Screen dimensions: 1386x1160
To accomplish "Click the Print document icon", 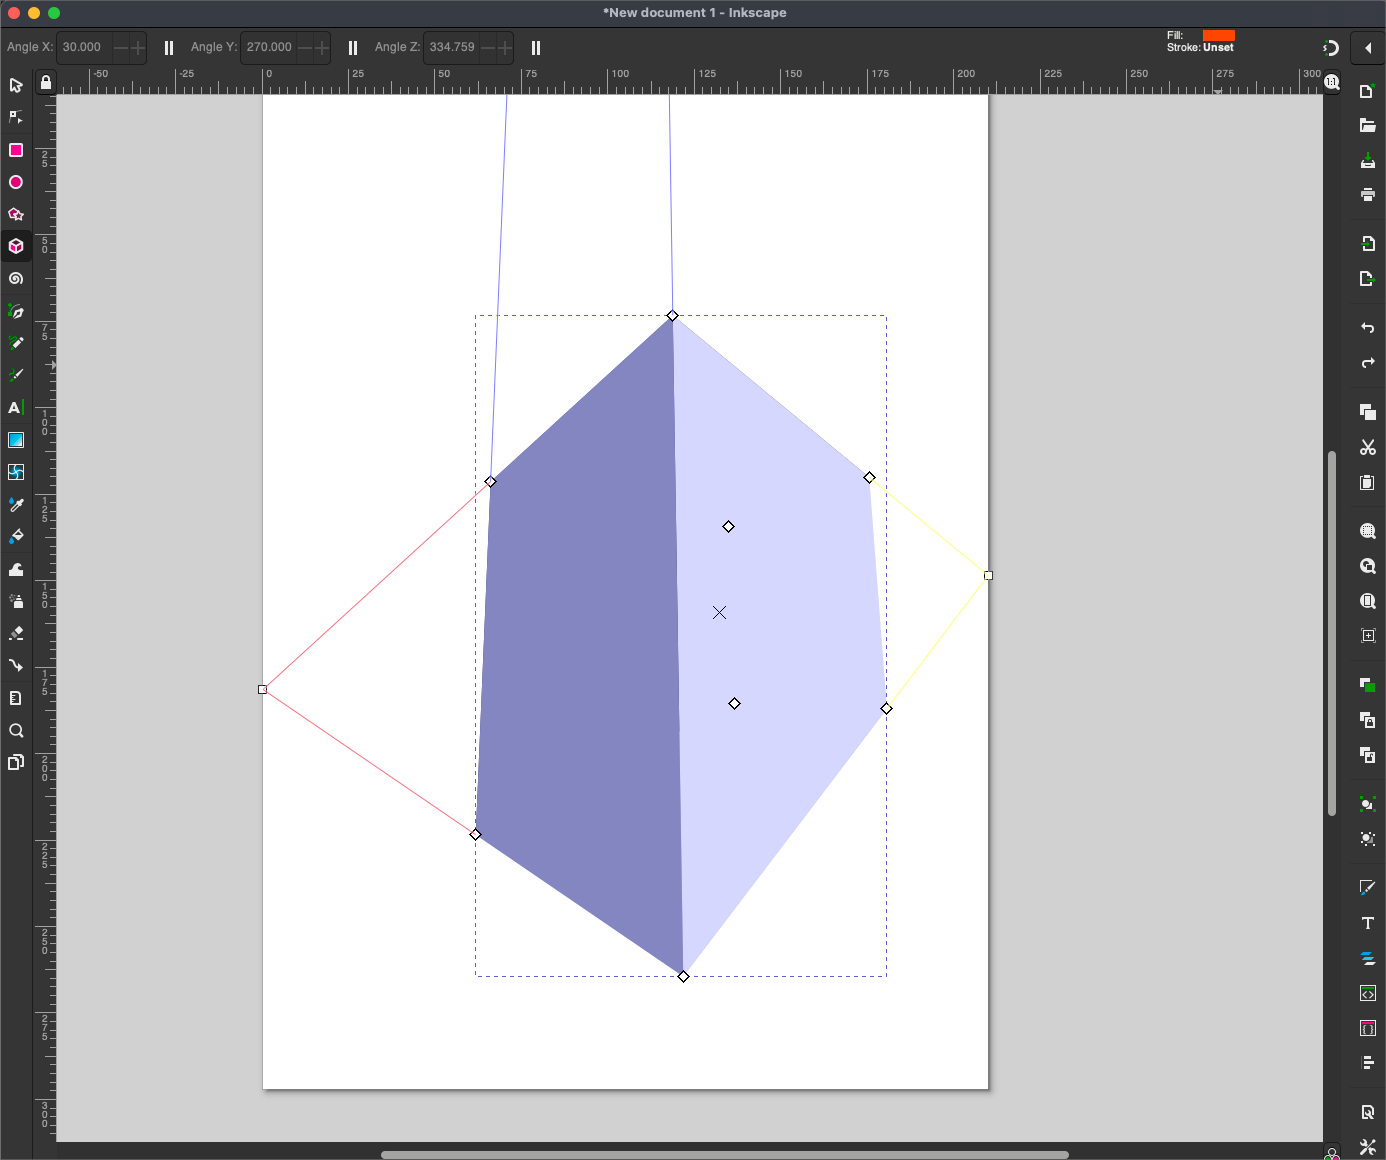I will click(1367, 194).
